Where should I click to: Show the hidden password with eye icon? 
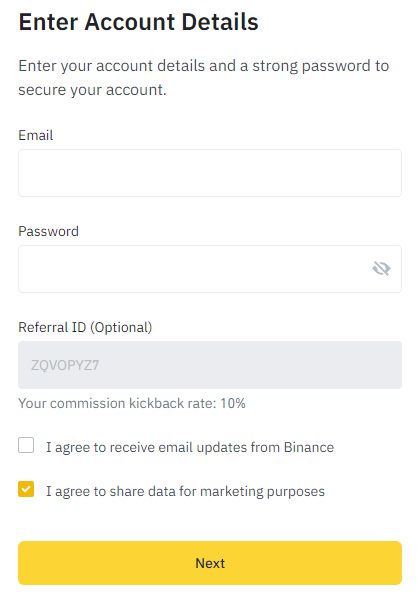381,269
